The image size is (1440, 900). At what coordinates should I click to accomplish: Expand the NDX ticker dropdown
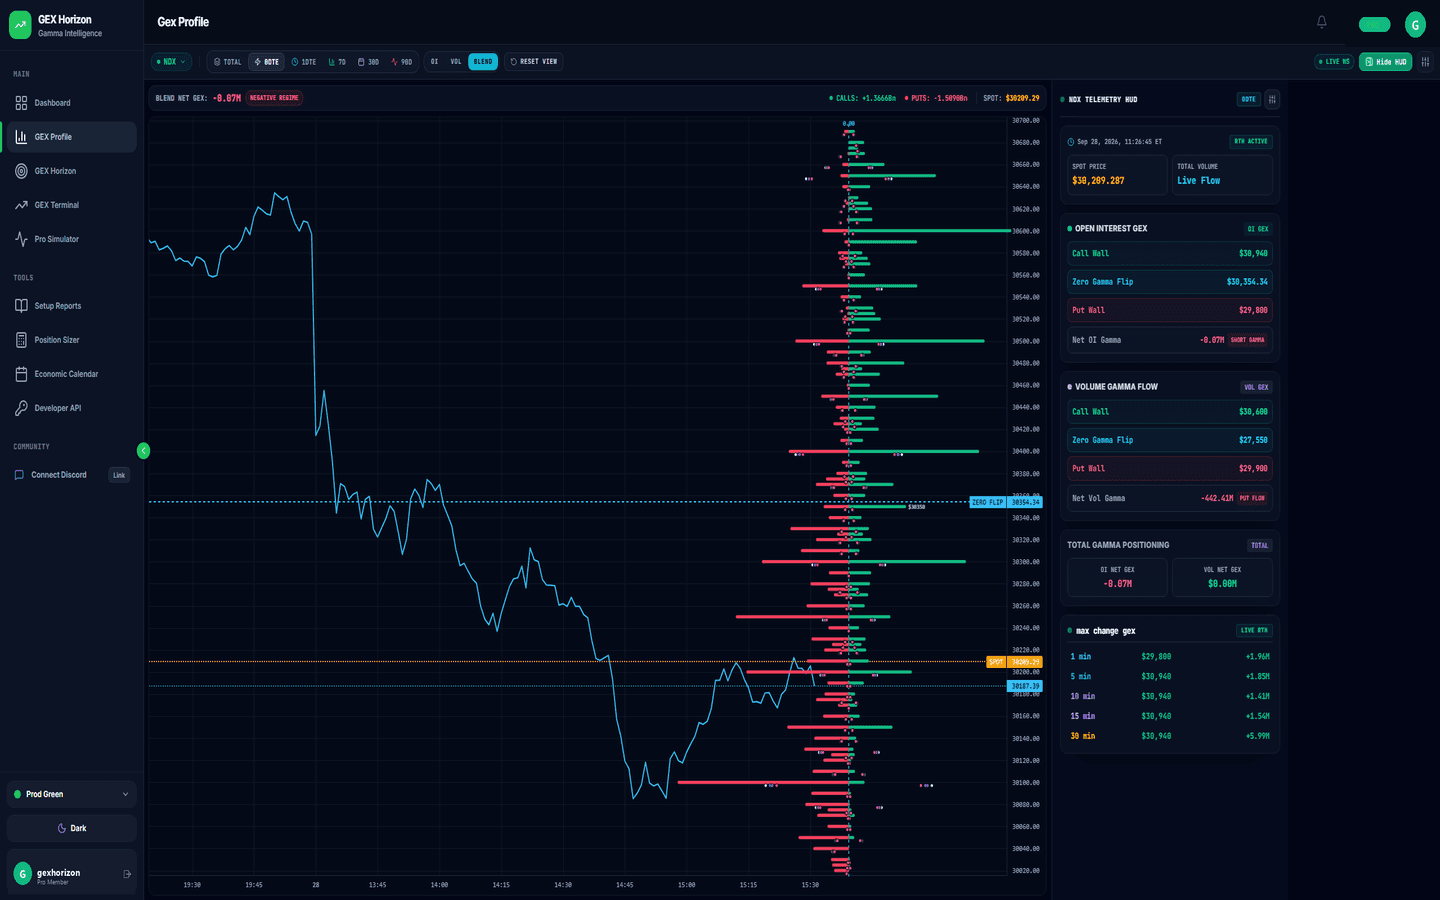pyautogui.click(x=171, y=62)
